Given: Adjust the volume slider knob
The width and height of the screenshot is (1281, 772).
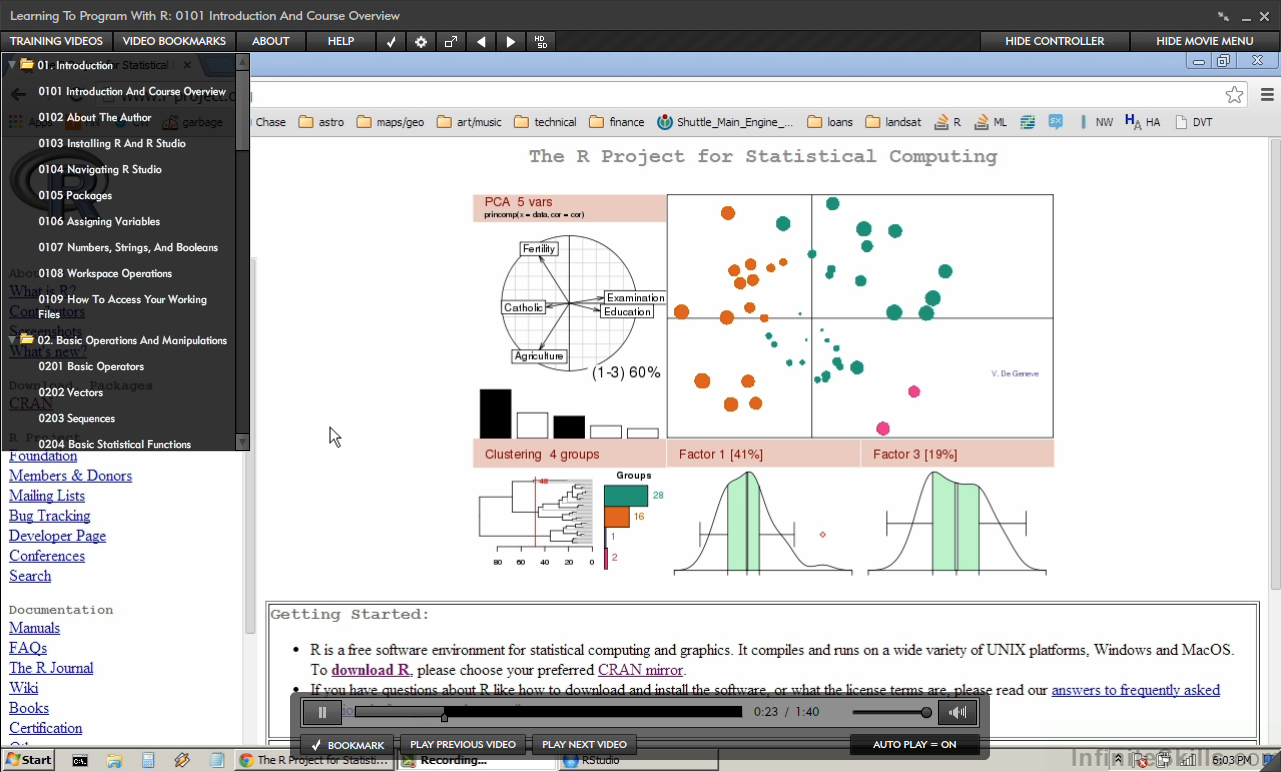Looking at the screenshot, I should click(x=927, y=712).
